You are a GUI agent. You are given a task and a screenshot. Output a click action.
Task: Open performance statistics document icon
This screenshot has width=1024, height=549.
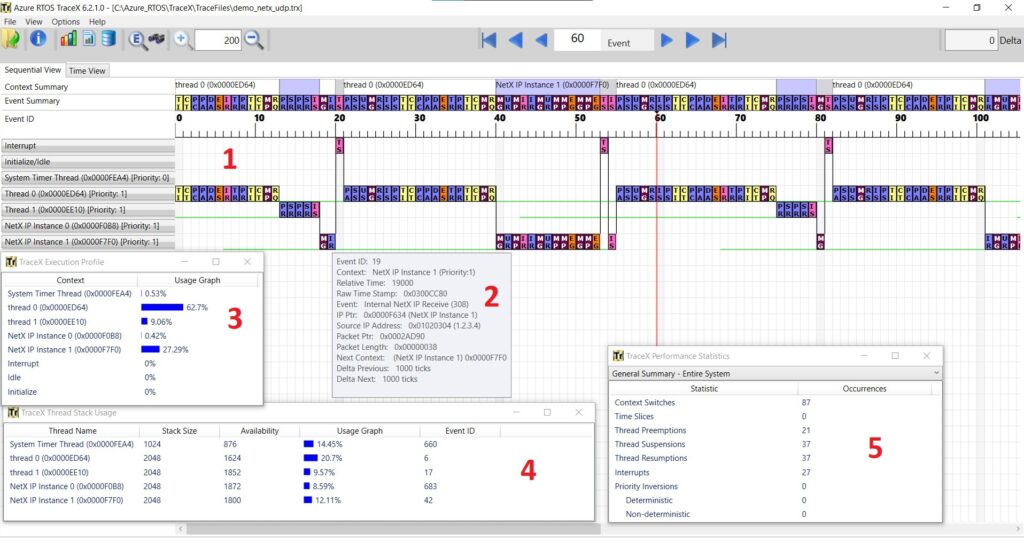tap(89, 39)
